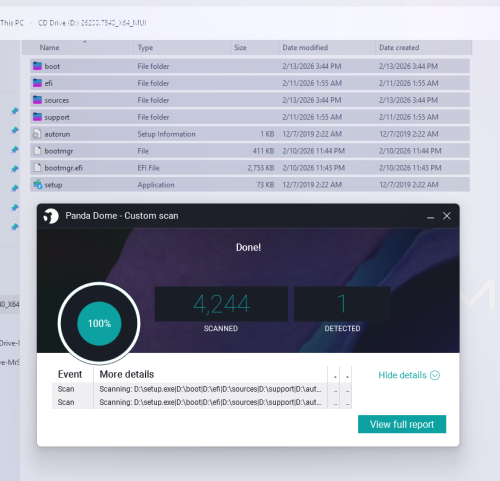Click the '1 KB' size of autorun
The image size is (500, 481).
click(267, 134)
